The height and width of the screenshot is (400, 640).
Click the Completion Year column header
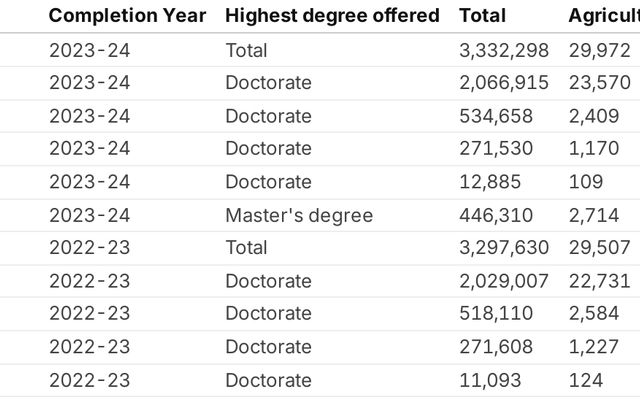128,16
